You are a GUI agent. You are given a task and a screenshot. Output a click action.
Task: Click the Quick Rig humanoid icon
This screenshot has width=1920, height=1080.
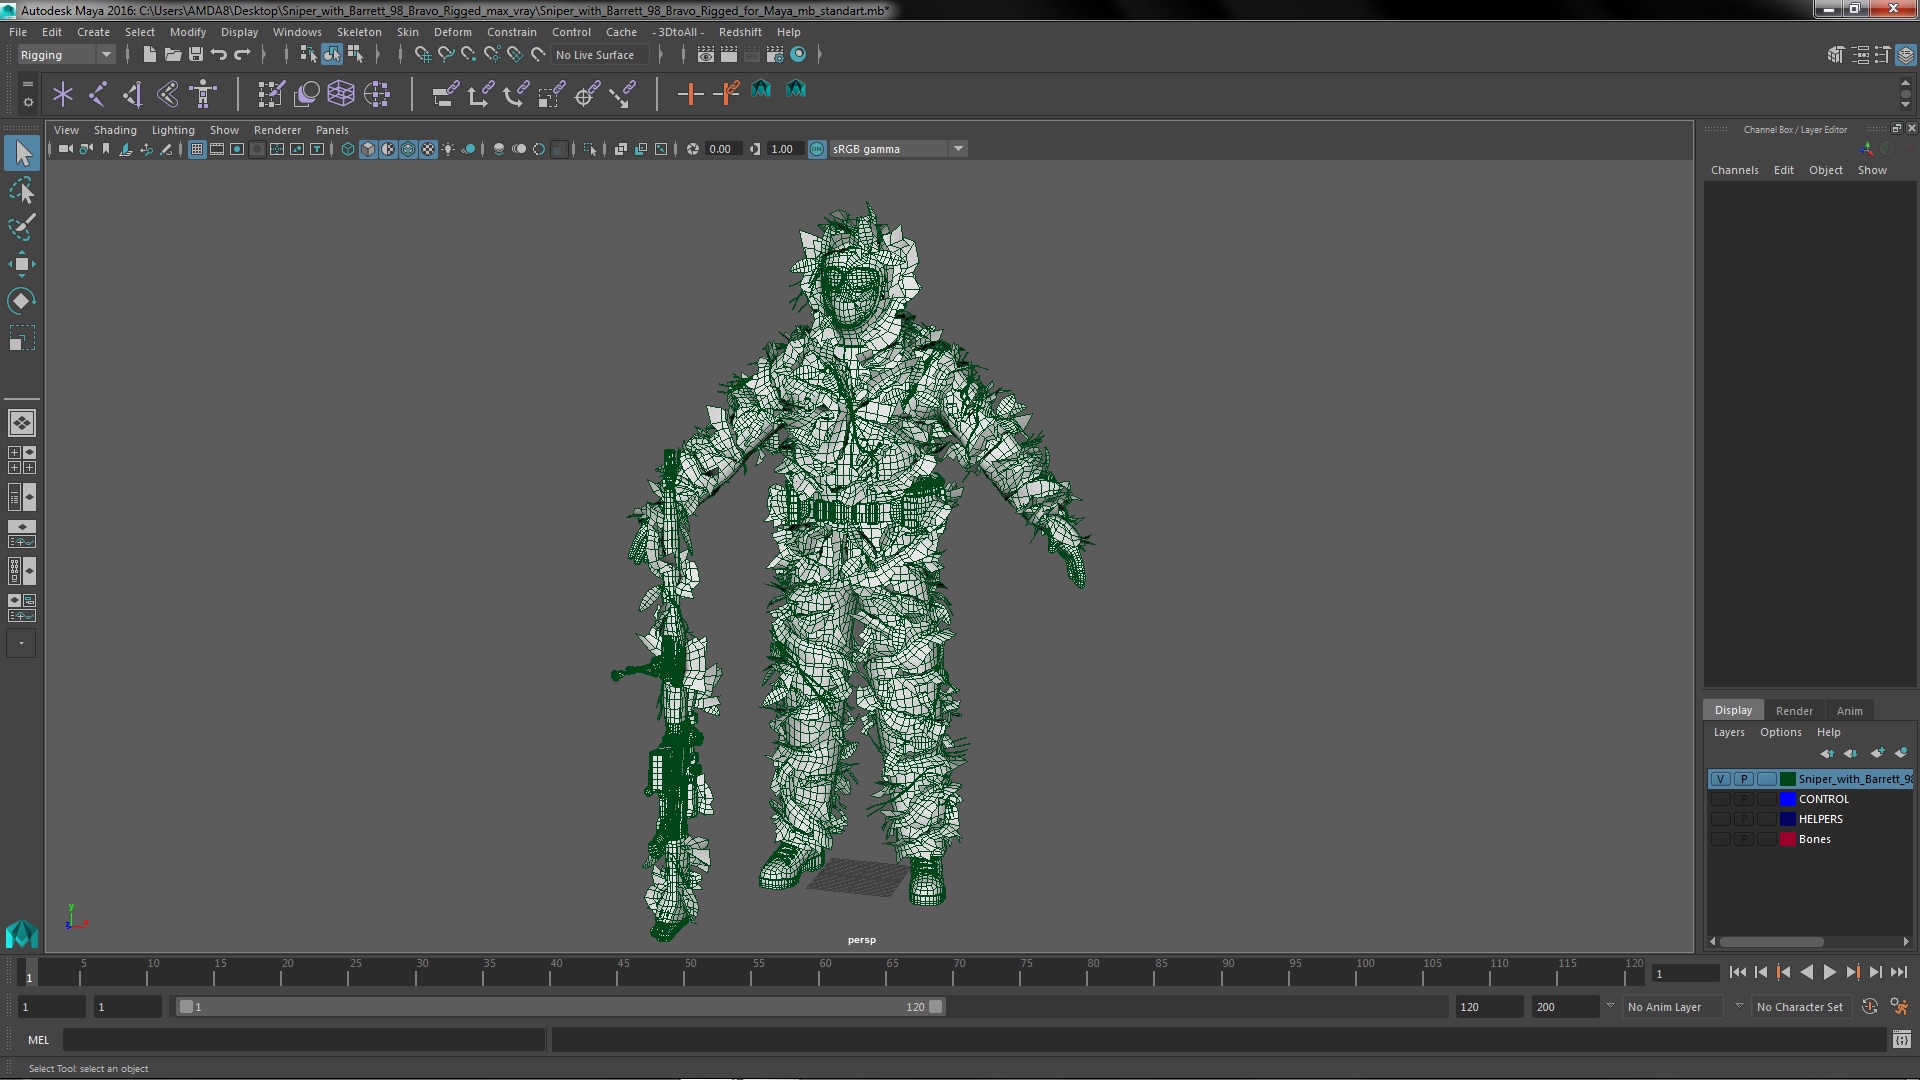(x=203, y=94)
